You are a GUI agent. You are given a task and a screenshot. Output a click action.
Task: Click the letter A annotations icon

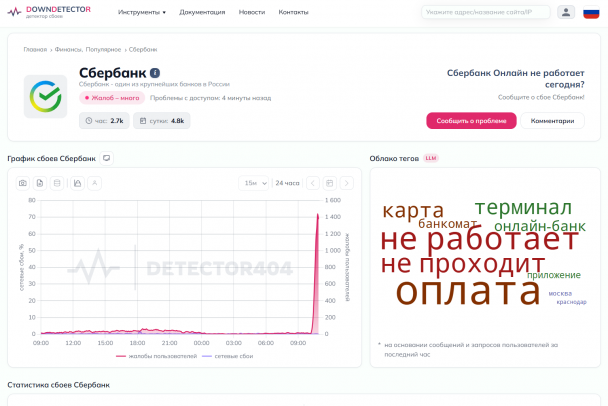[x=94, y=183]
